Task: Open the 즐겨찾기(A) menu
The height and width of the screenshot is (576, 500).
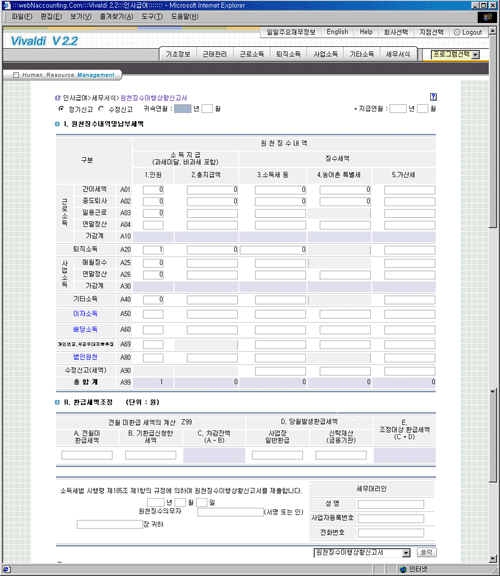Action: [x=116, y=17]
